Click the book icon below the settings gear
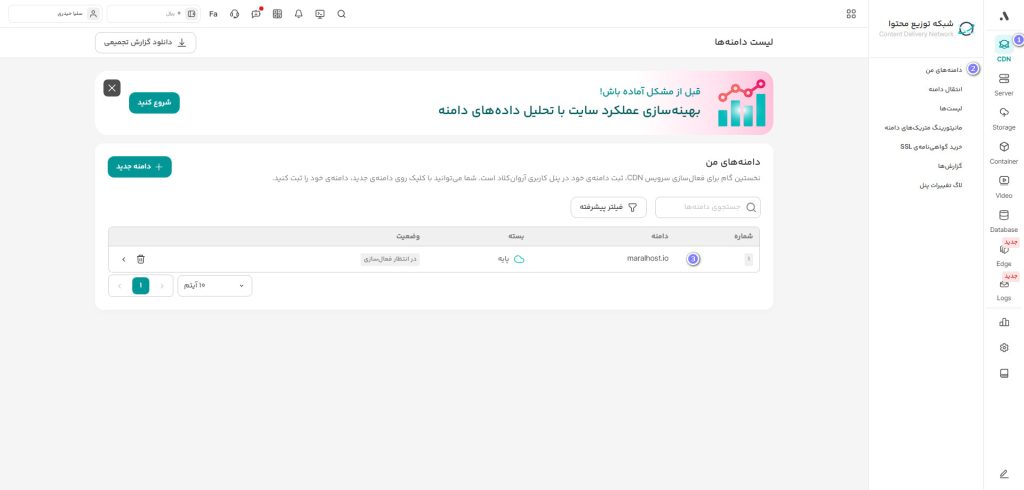The image size is (1024, 490). point(1004,374)
